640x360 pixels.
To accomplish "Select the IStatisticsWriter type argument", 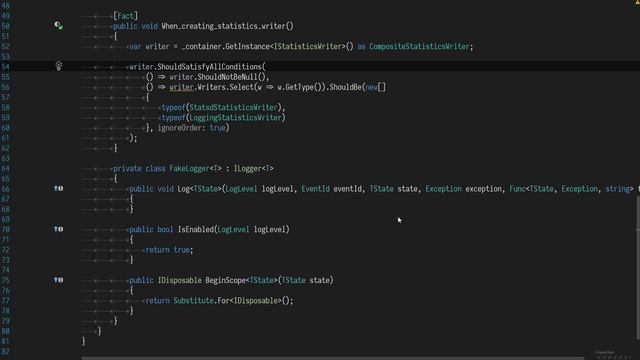I will click(x=308, y=47).
